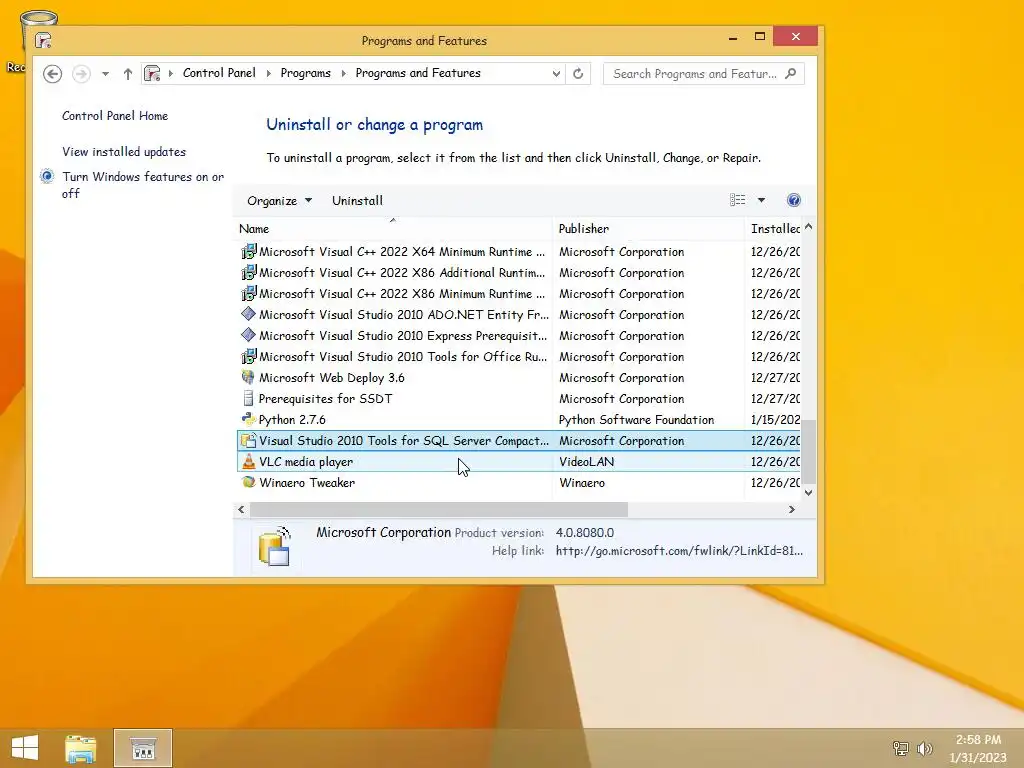Open the Help question mark icon

tap(793, 200)
